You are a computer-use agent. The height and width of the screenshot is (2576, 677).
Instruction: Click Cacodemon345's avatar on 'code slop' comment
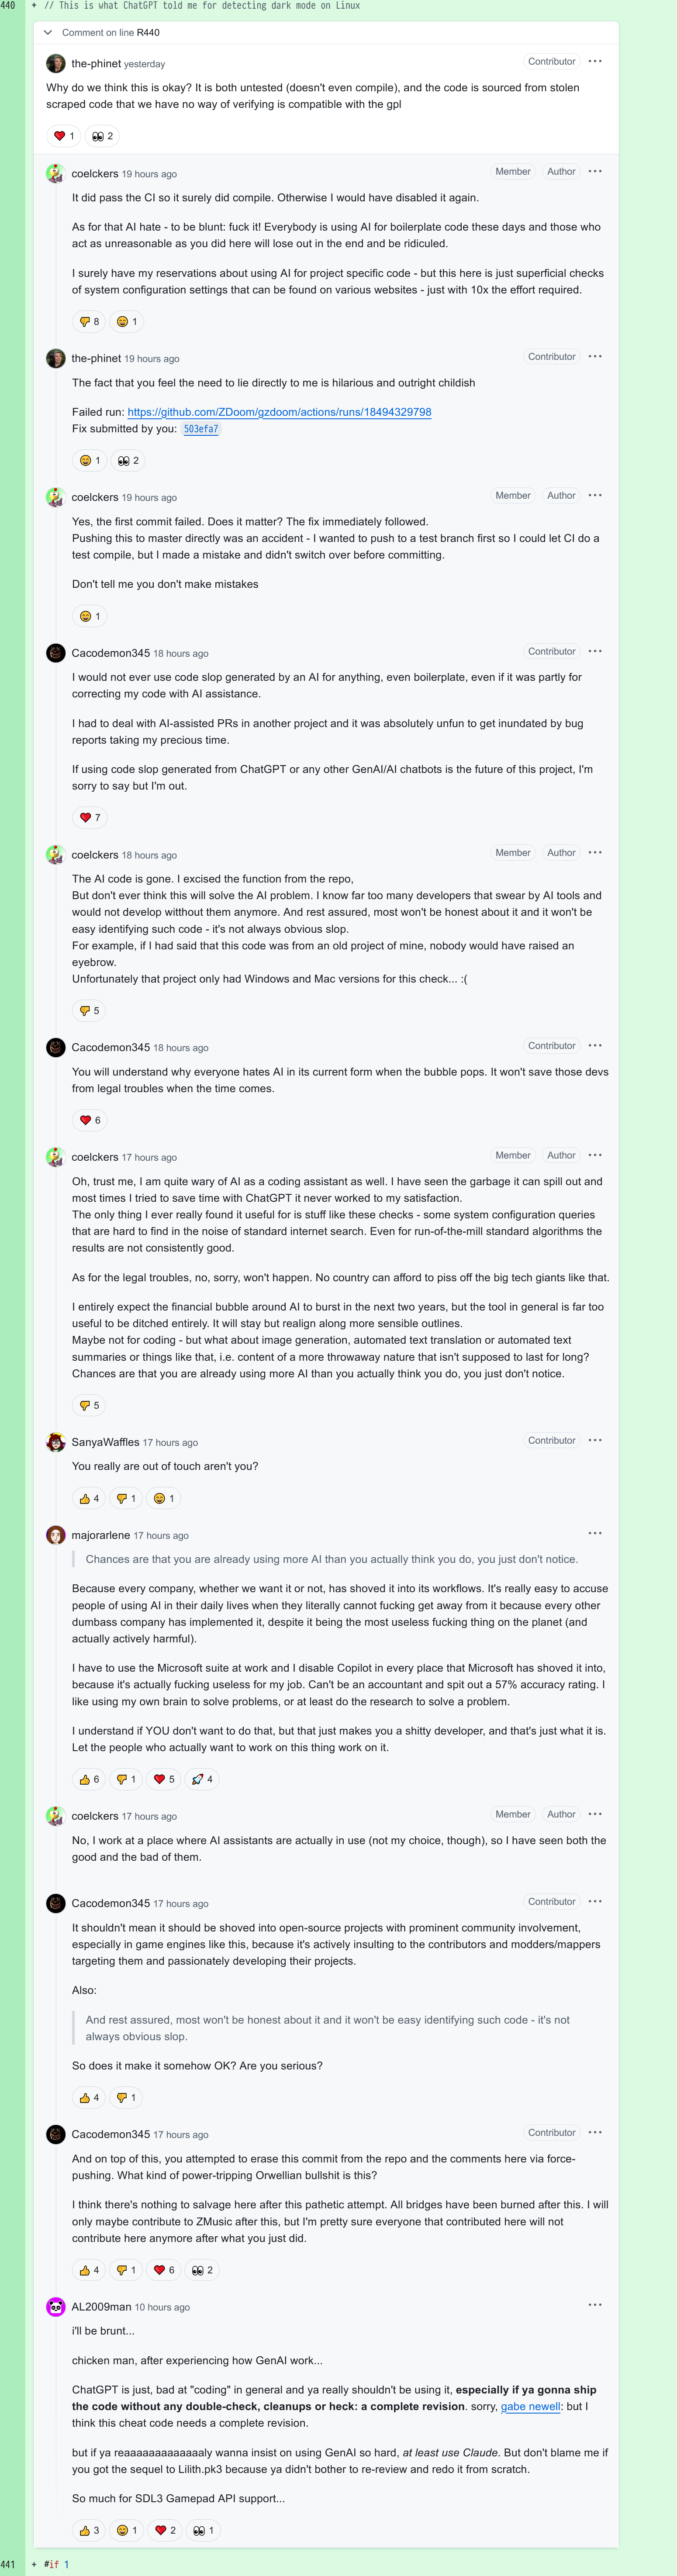pyautogui.click(x=56, y=653)
